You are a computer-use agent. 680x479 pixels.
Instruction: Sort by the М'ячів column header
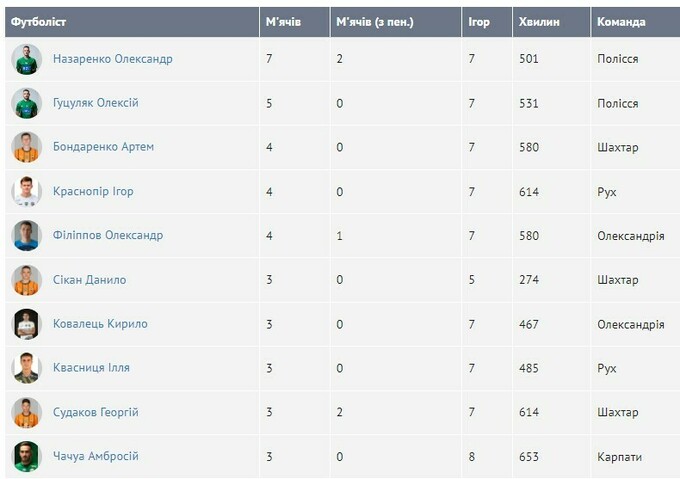point(283,22)
